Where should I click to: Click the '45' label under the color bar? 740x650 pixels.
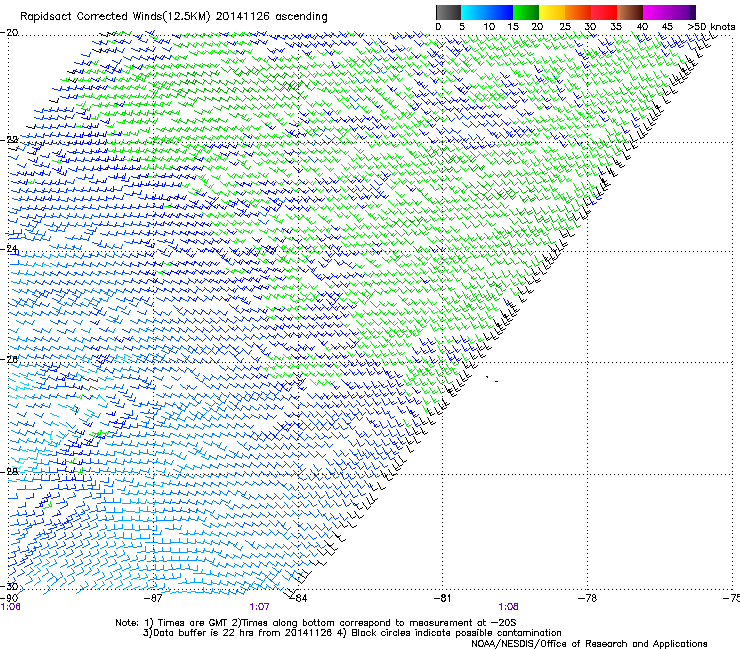(667, 27)
